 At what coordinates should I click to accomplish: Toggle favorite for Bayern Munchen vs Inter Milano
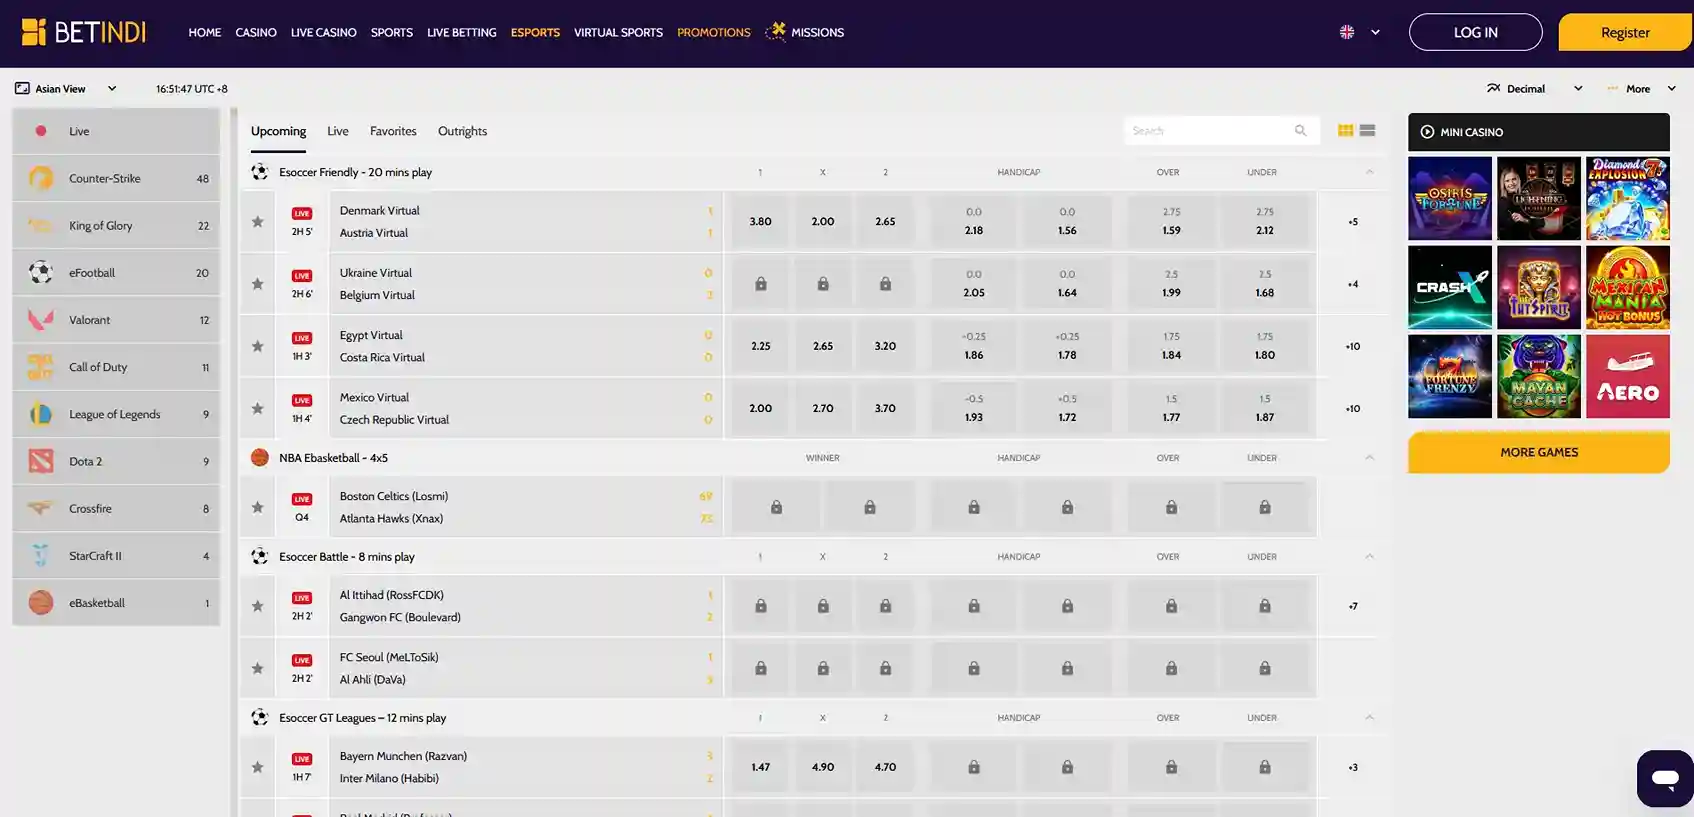[x=258, y=767]
